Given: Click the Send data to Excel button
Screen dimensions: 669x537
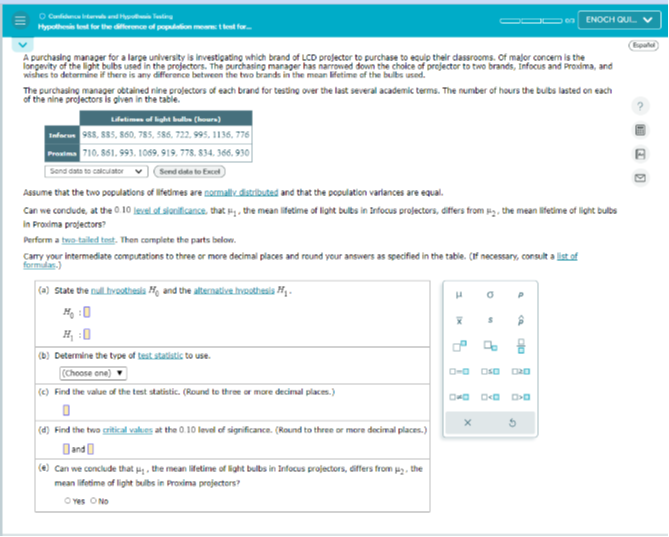Looking at the screenshot, I should coord(189,171).
